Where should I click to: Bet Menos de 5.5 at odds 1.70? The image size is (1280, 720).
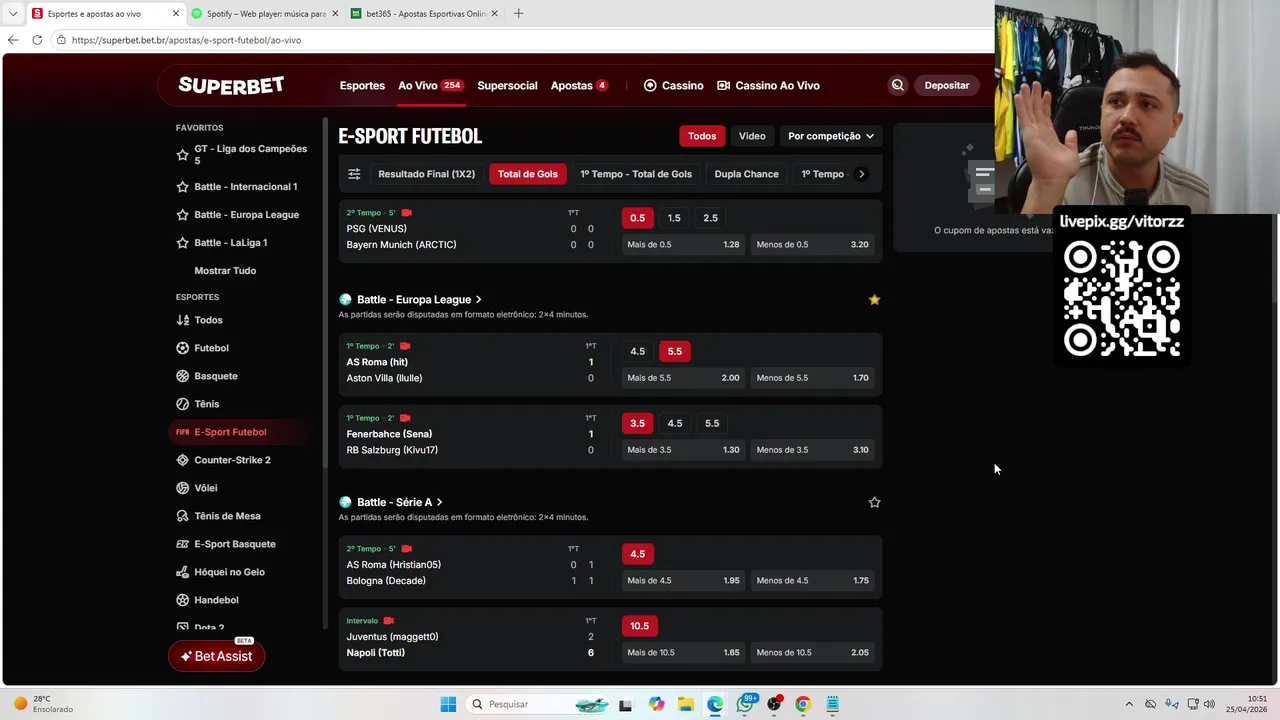click(x=813, y=378)
